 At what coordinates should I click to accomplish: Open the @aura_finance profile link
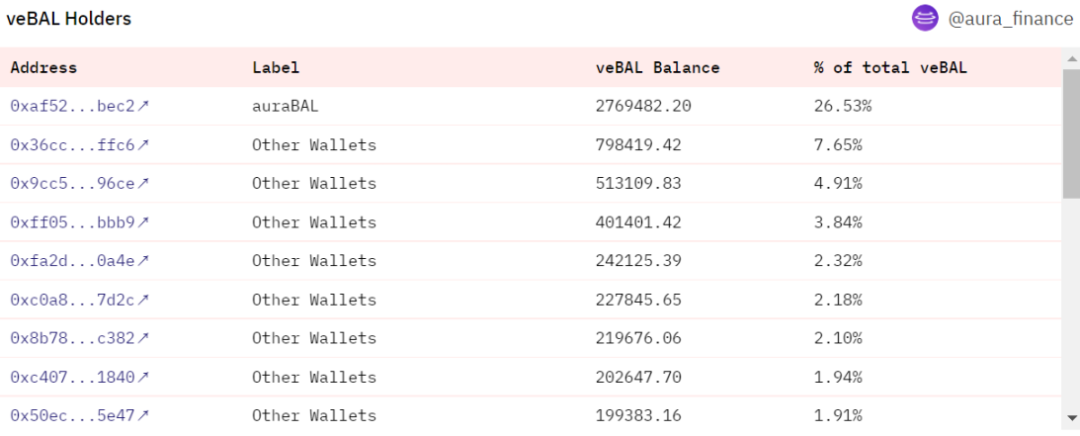click(1009, 19)
